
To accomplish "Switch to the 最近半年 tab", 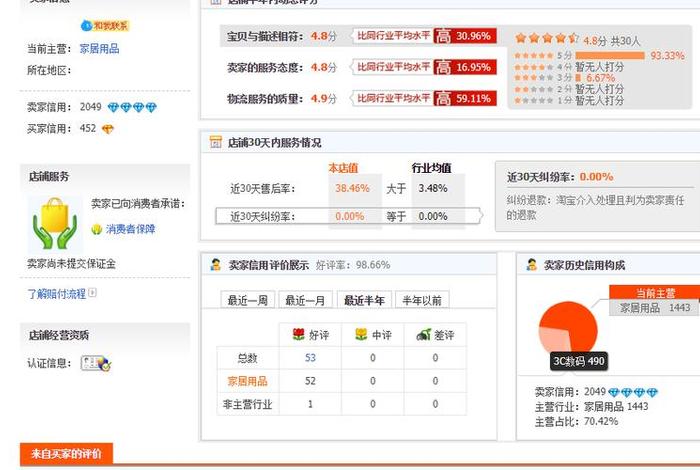I will [x=364, y=300].
